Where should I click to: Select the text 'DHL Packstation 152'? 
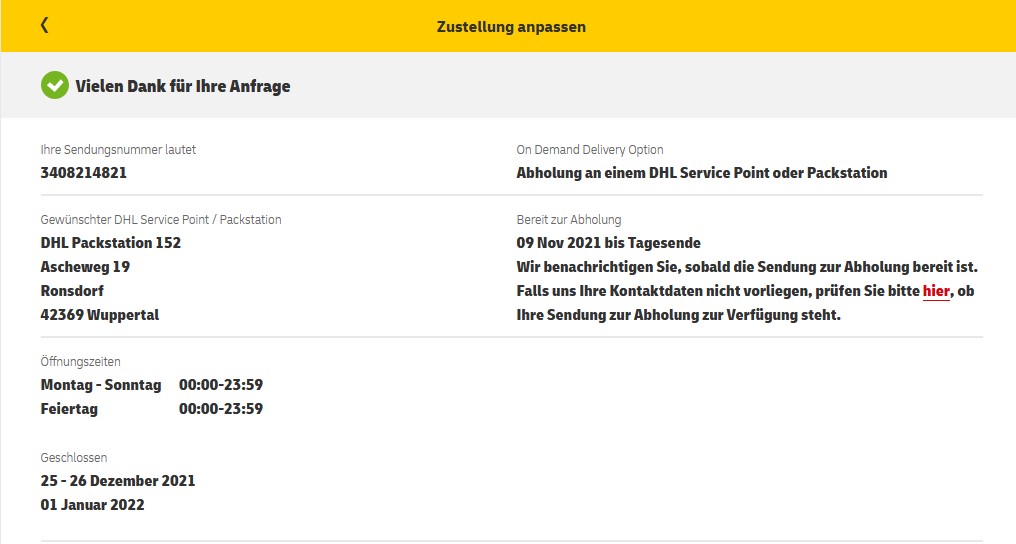[111, 243]
